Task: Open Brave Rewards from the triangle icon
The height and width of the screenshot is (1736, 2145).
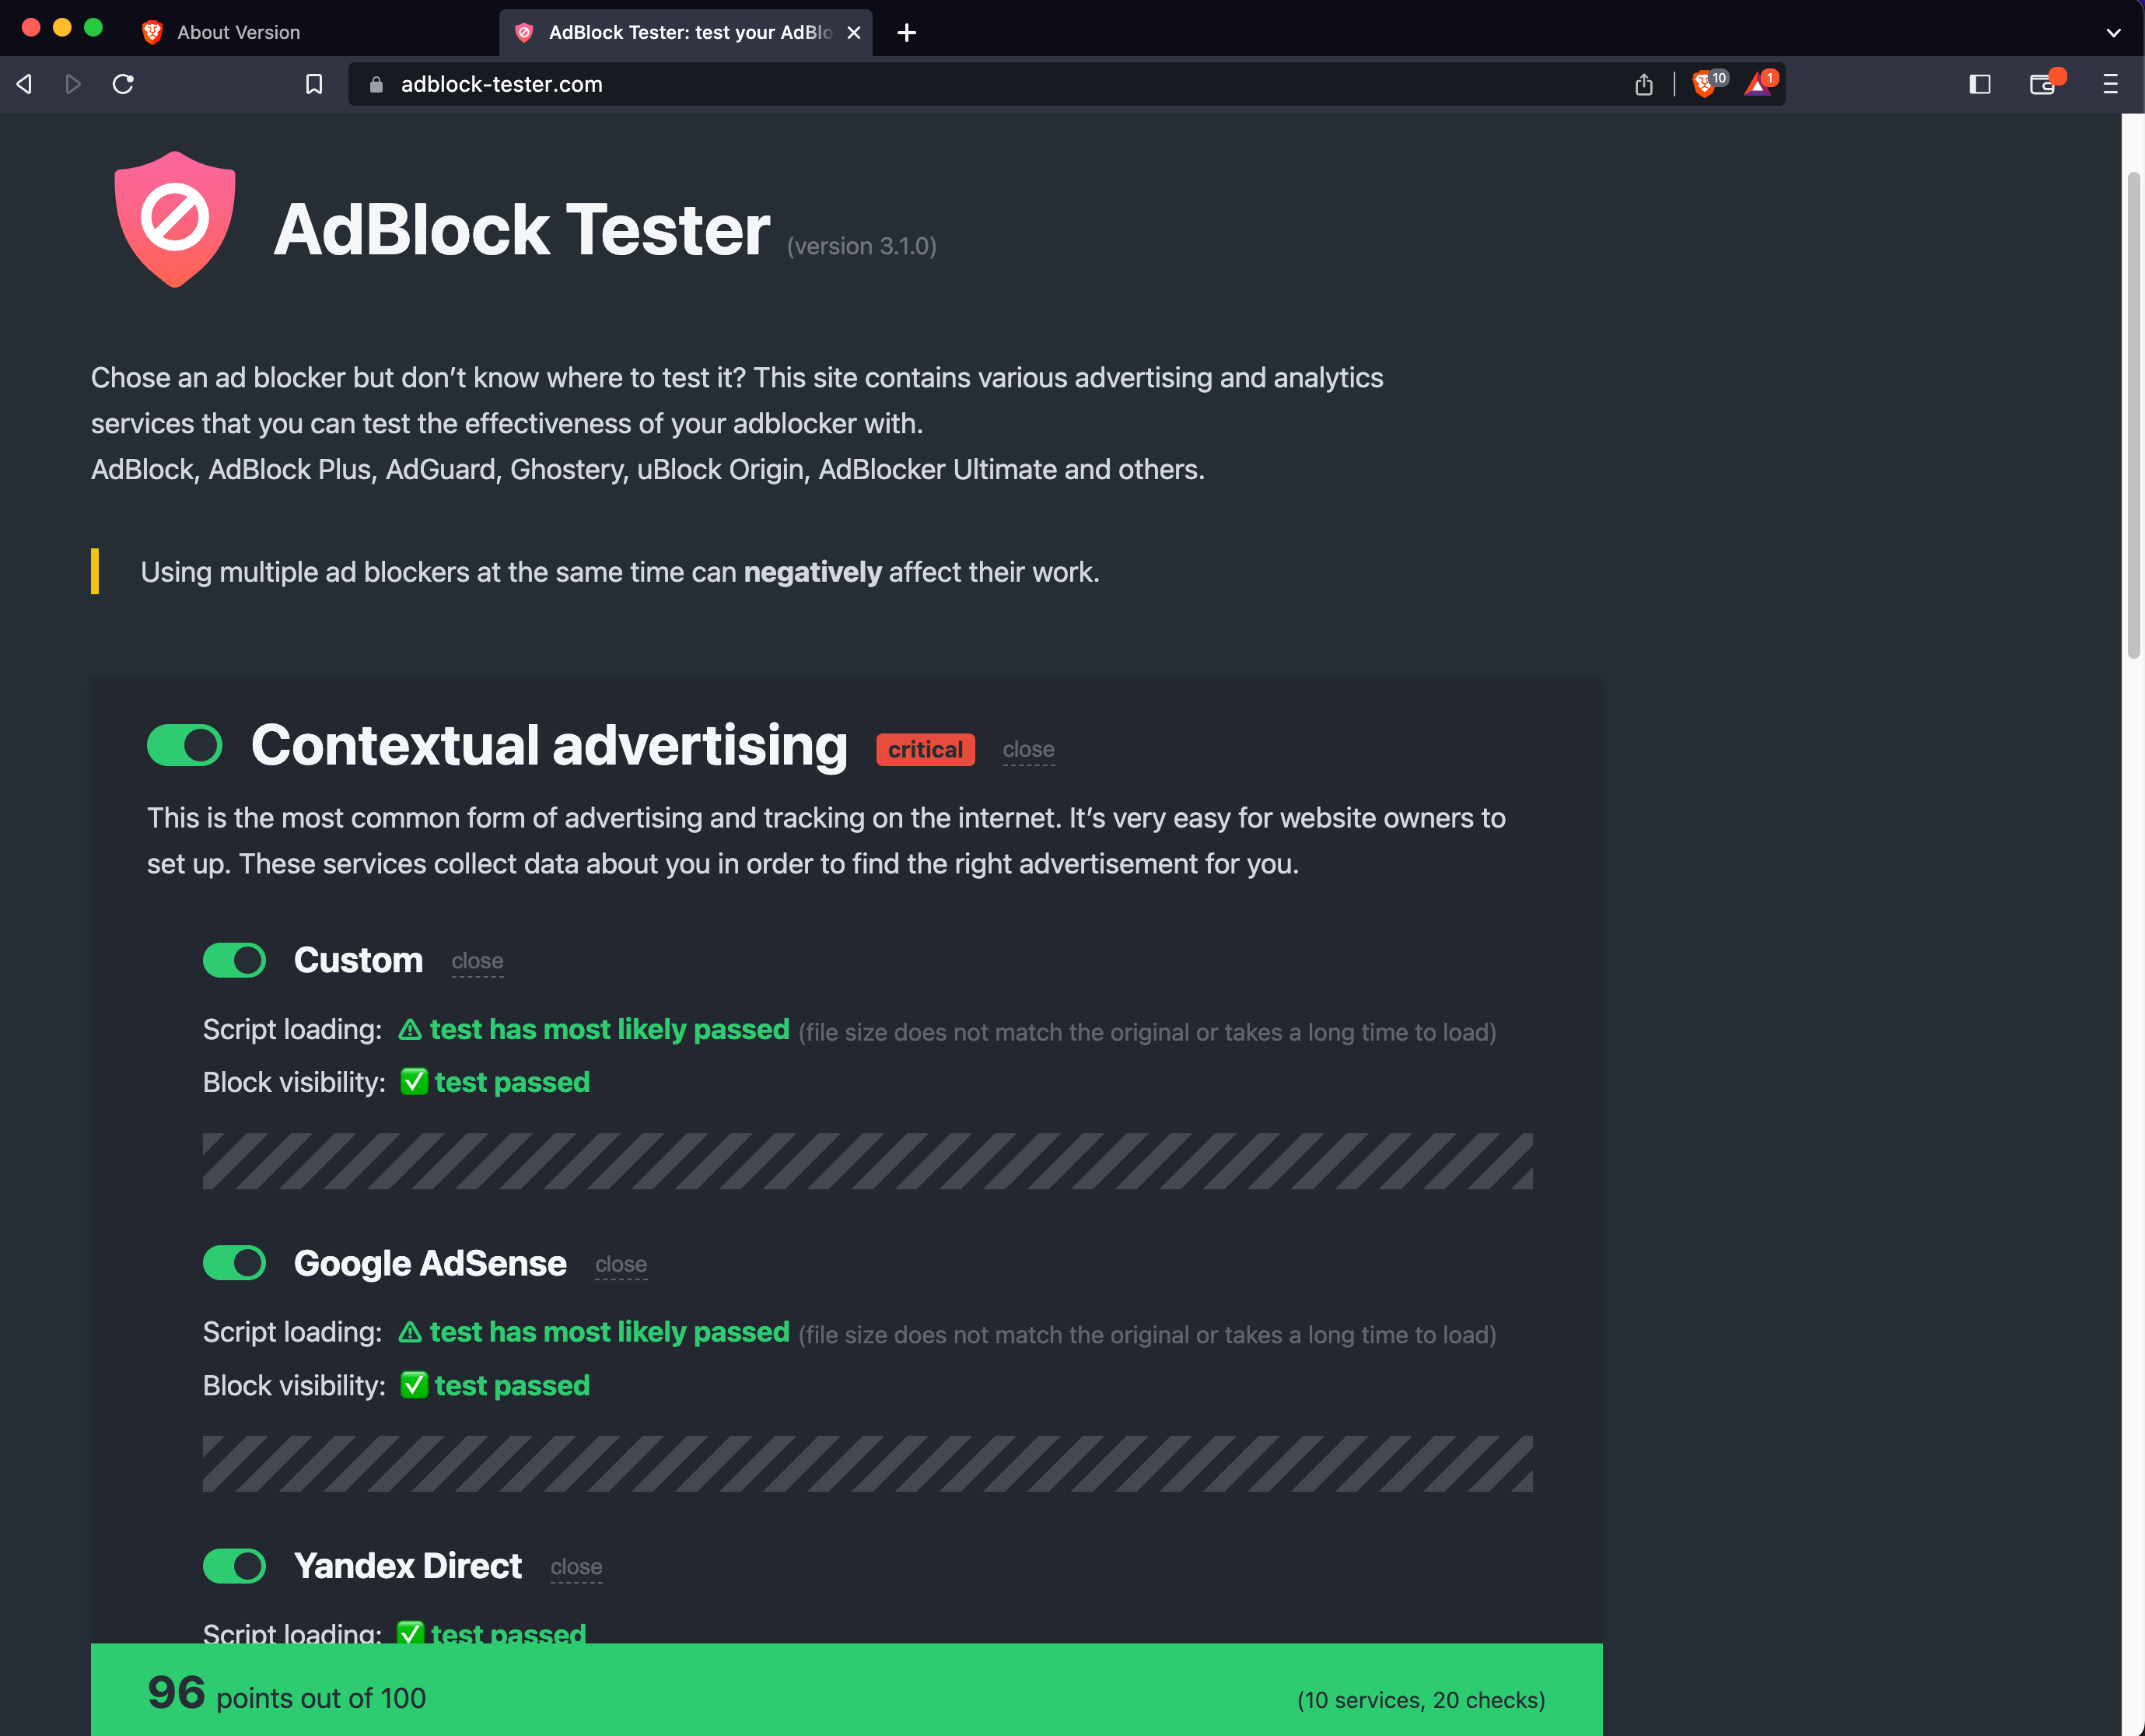Action: point(1757,84)
